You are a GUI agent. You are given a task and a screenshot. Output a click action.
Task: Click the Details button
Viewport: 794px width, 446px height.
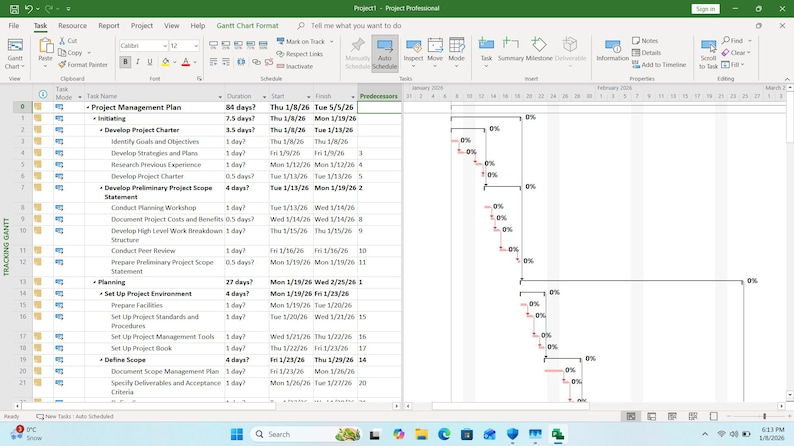[647, 53]
